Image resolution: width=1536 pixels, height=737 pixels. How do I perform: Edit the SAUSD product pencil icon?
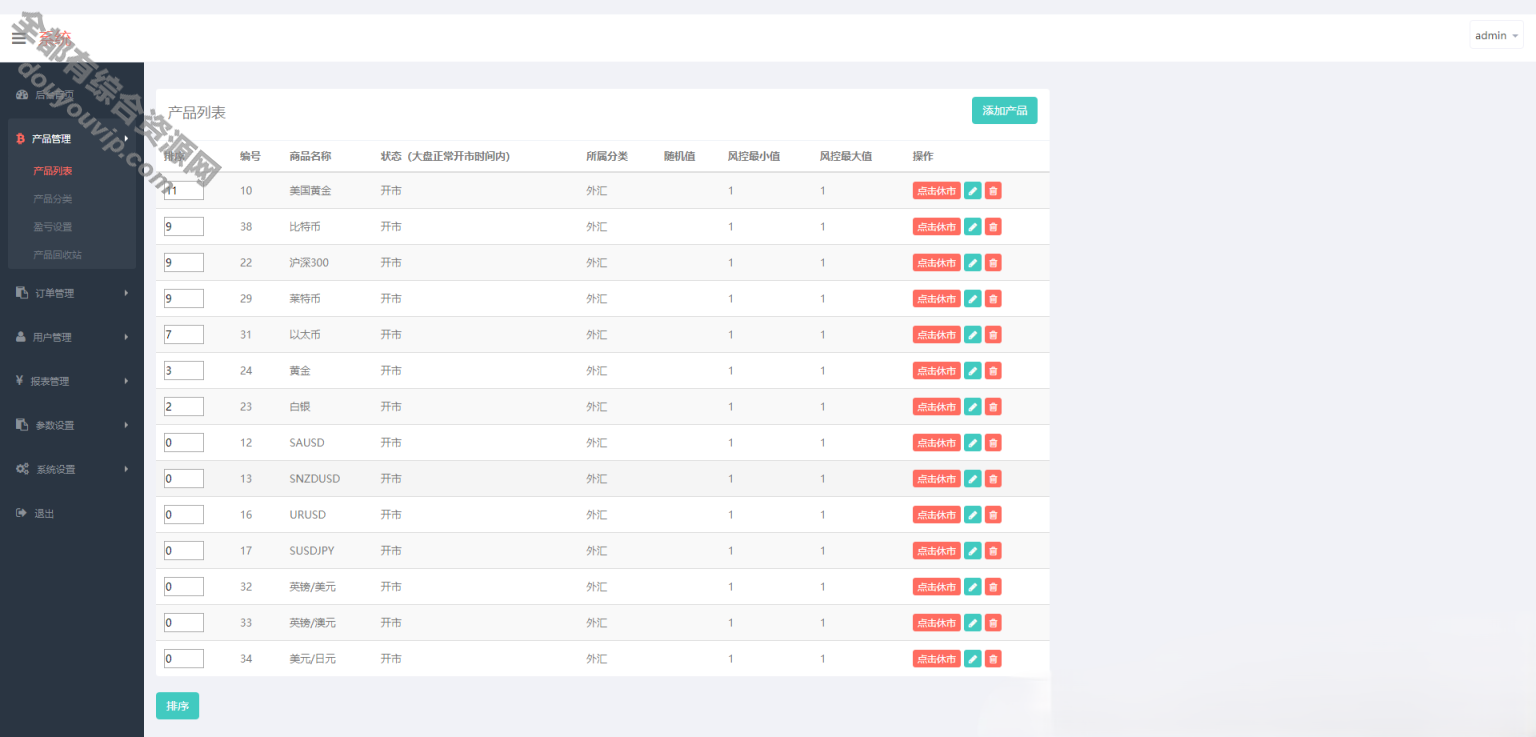972,443
